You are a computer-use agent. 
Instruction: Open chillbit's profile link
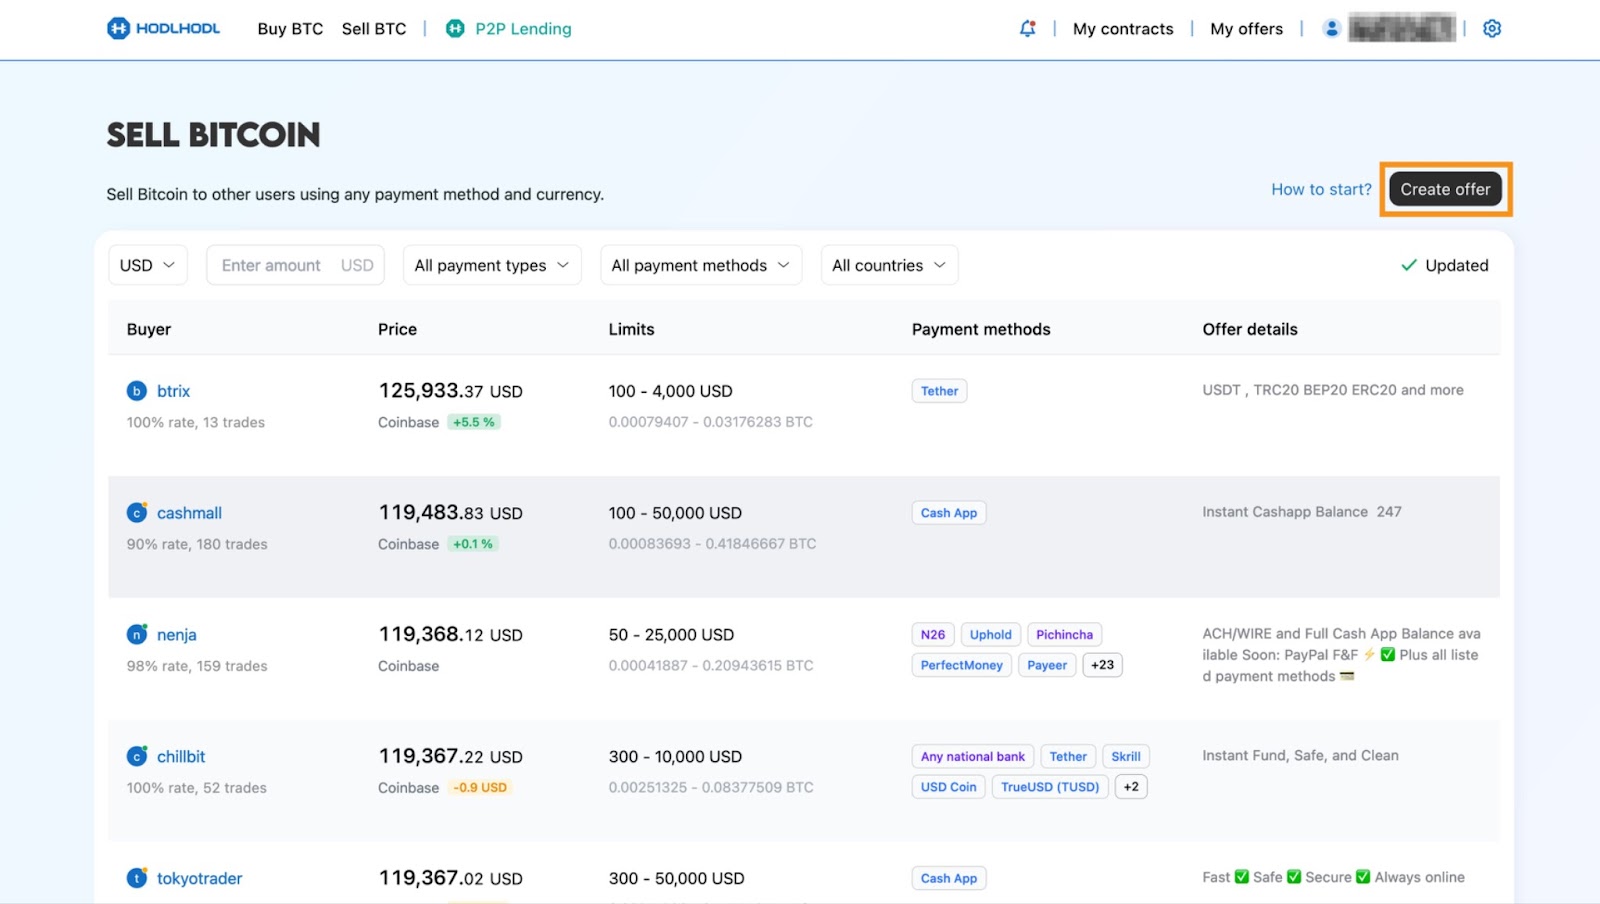tap(181, 757)
